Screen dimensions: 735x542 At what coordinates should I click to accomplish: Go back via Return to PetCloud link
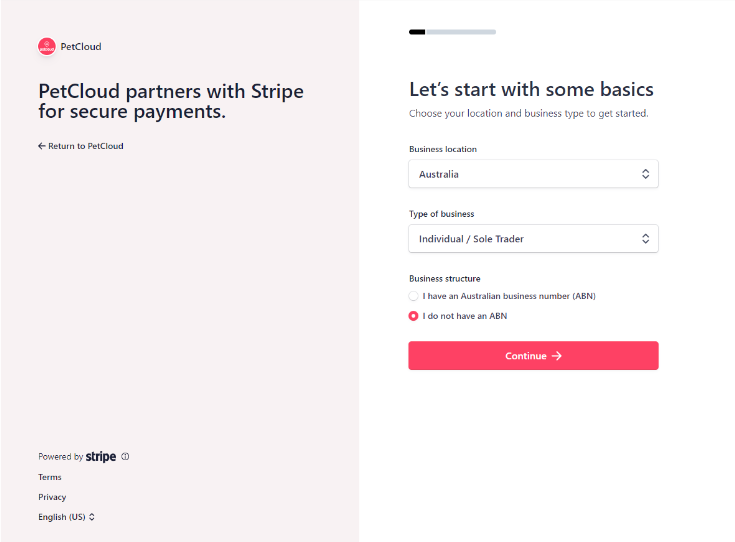[81, 146]
